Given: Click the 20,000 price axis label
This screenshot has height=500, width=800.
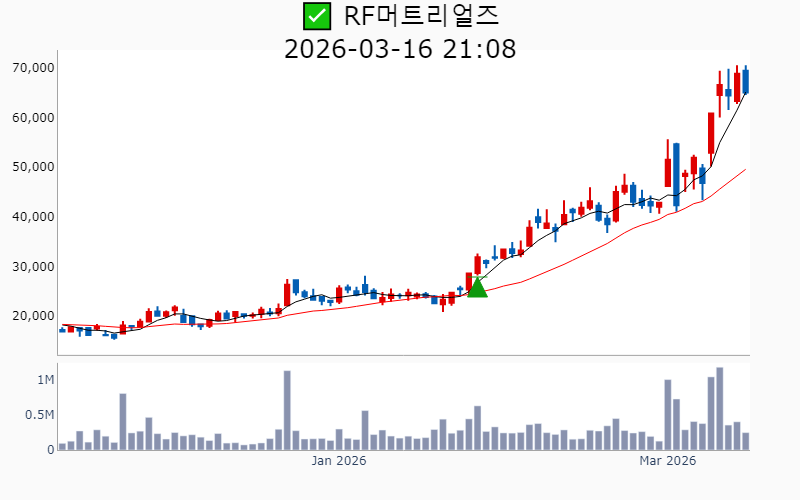Looking at the screenshot, I should click(32, 316).
